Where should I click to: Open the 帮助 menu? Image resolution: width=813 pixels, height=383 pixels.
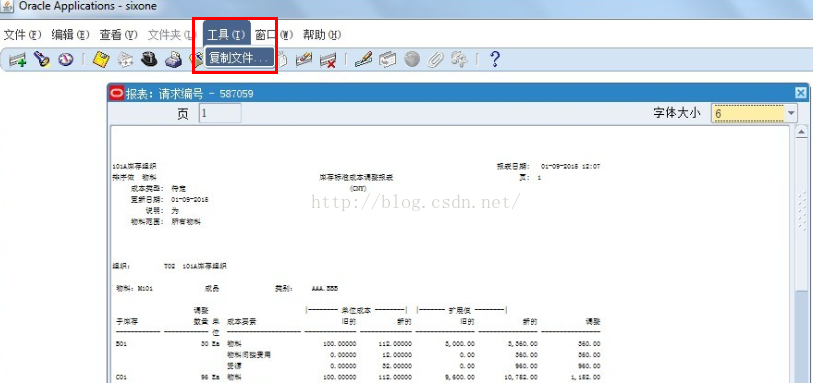[322, 35]
